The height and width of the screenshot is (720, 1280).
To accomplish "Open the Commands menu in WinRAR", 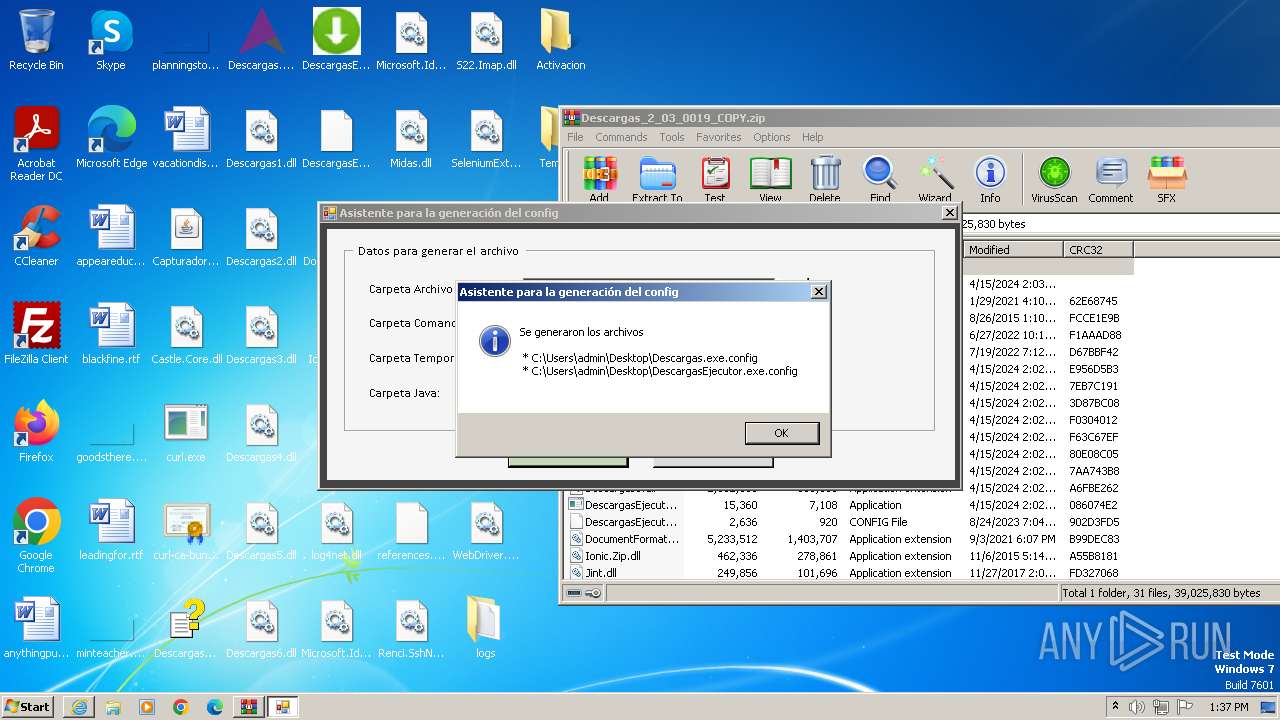I will (621, 137).
